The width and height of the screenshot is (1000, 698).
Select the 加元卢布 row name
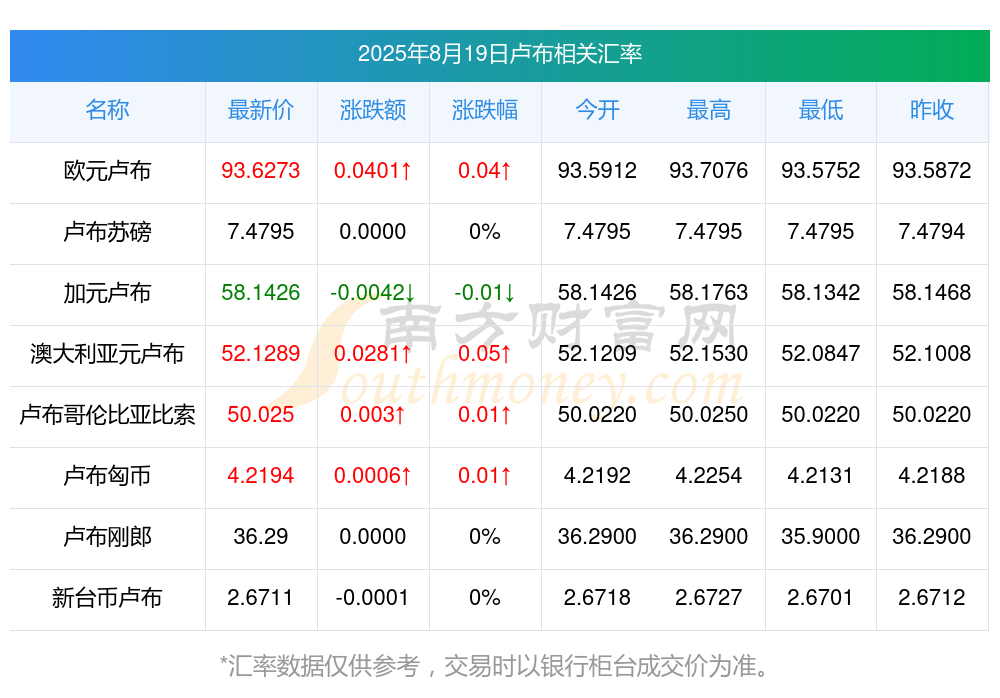click(x=107, y=293)
